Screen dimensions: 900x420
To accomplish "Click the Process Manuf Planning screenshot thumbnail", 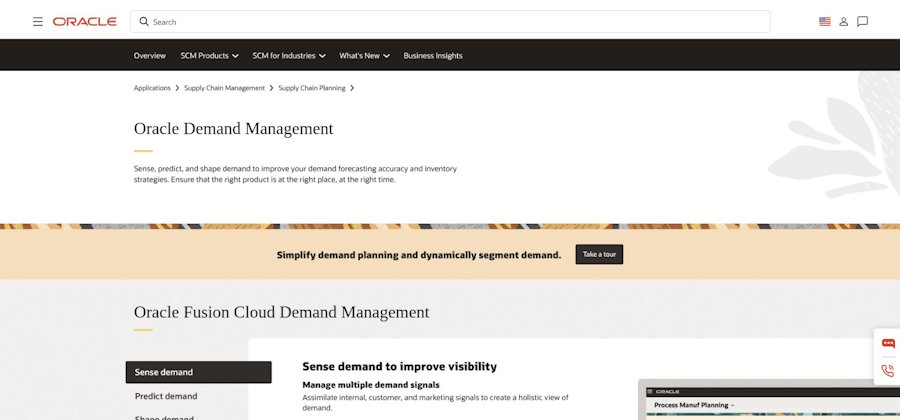I will pyautogui.click(x=769, y=399).
